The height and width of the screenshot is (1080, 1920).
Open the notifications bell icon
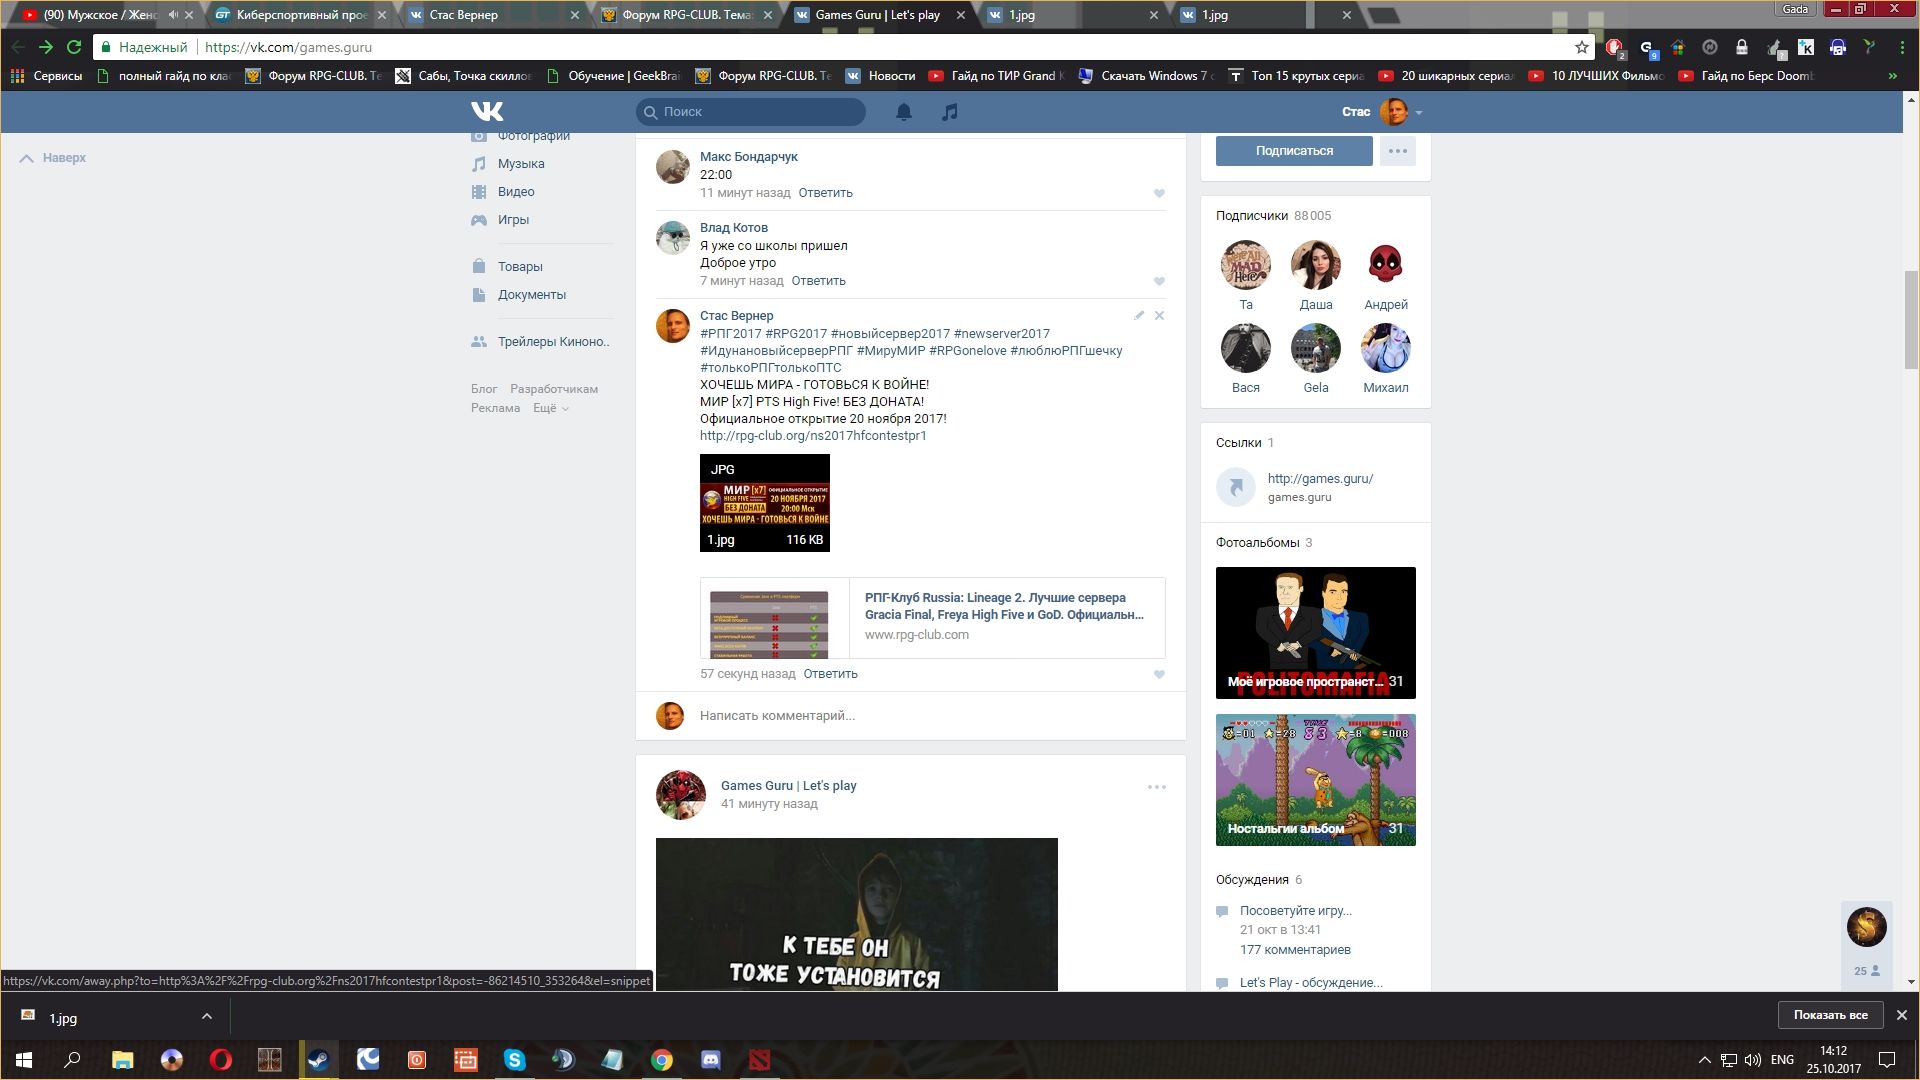[x=903, y=112]
